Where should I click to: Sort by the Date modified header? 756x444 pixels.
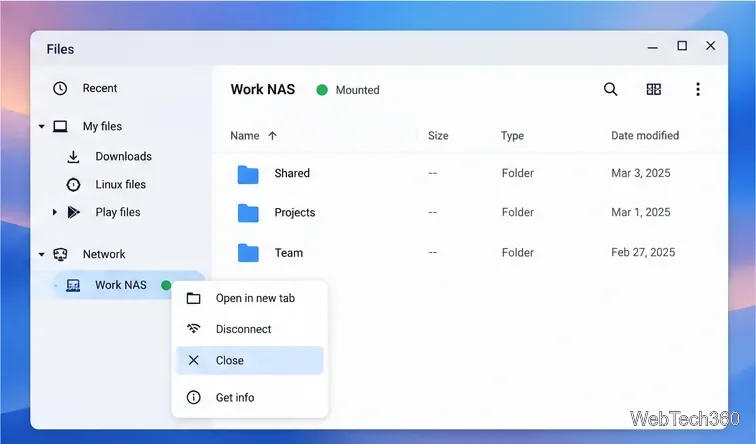[645, 135]
